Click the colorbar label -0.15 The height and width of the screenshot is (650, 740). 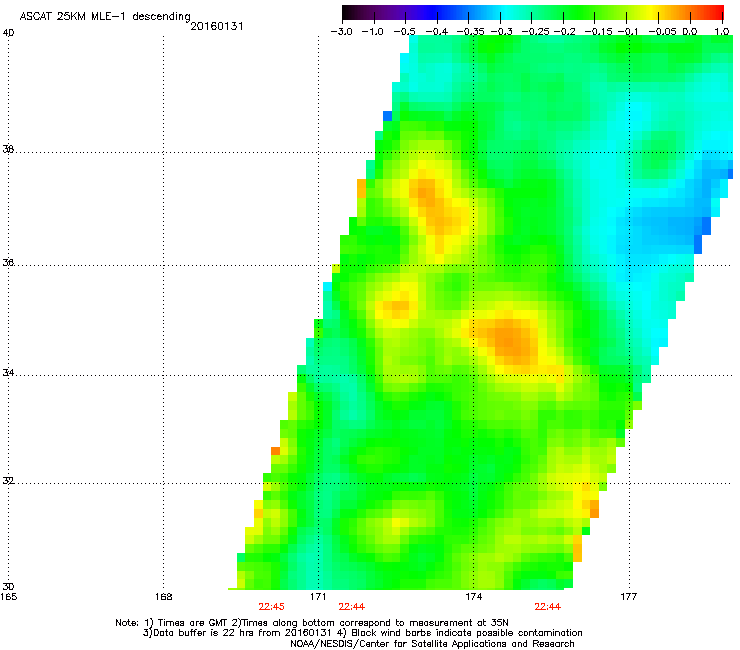click(598, 32)
